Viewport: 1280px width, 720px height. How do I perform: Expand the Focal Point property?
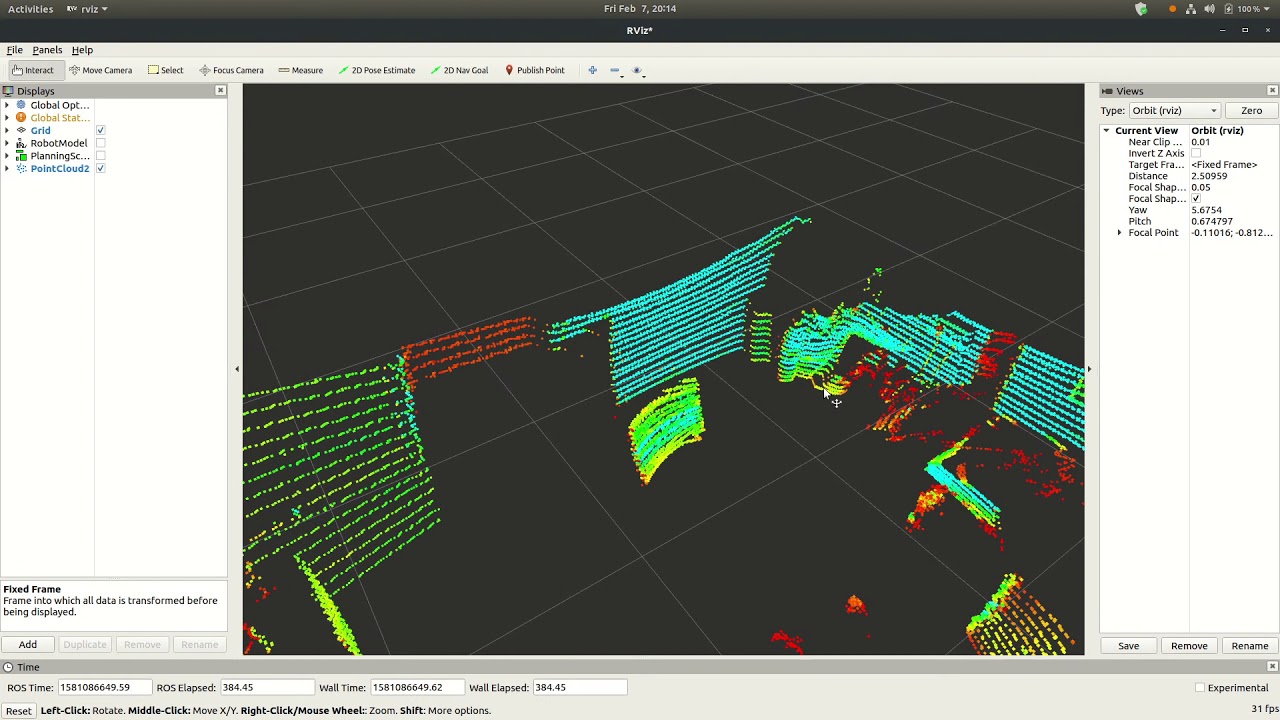pyautogui.click(x=1120, y=233)
